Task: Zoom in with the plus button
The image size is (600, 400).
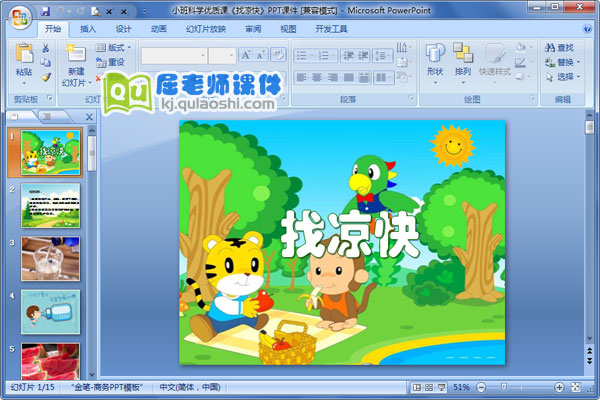Action: (x=559, y=387)
